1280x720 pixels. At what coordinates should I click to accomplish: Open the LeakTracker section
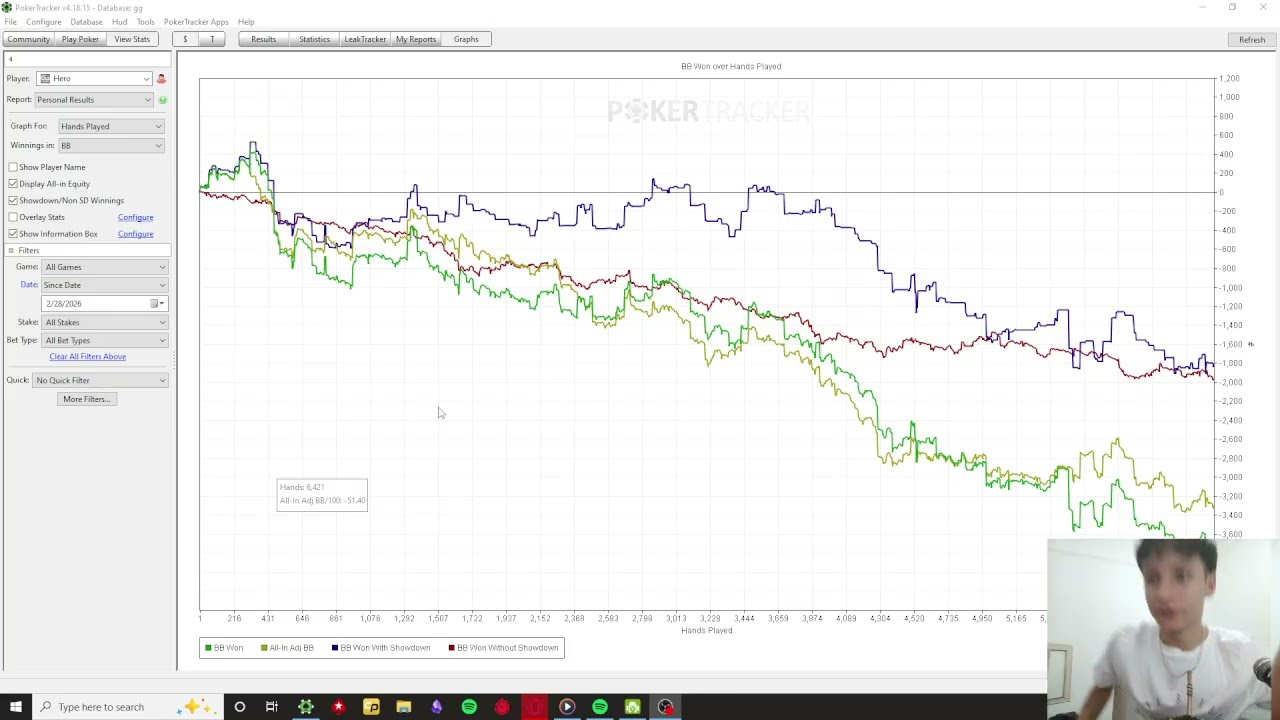coord(365,39)
